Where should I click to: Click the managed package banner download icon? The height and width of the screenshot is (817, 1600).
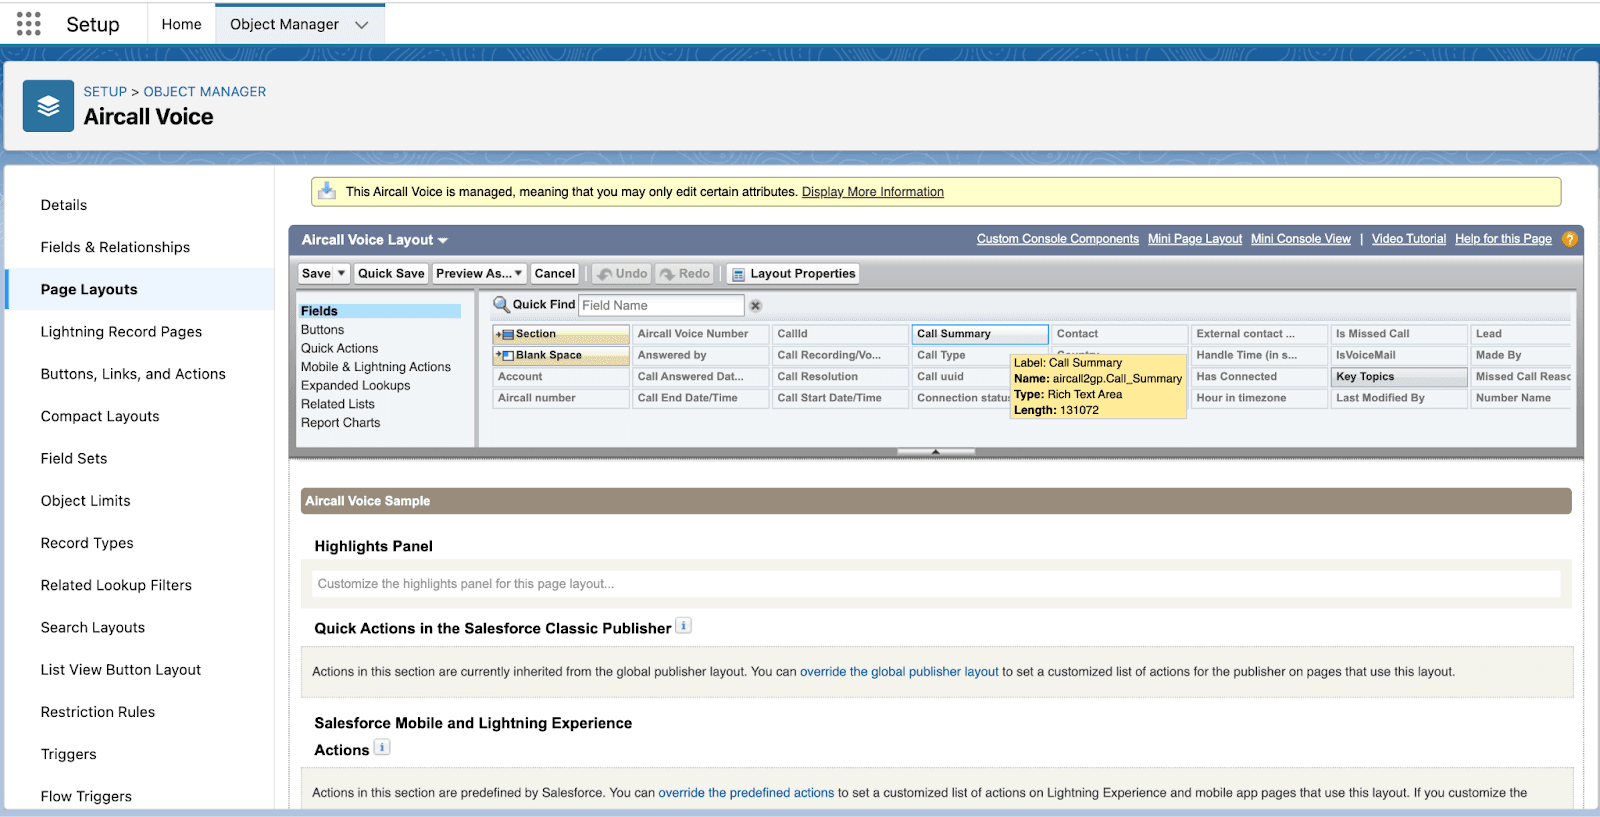tap(327, 191)
